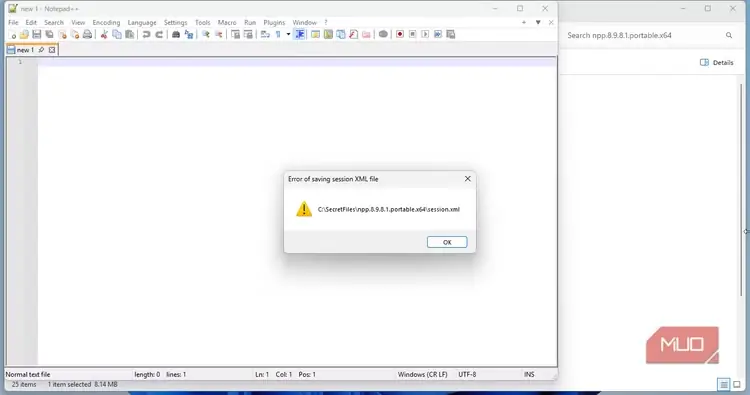Viewport: 750px width, 395px height.
Task: Click Run Macro Multiple Times icon
Action: [438, 34]
